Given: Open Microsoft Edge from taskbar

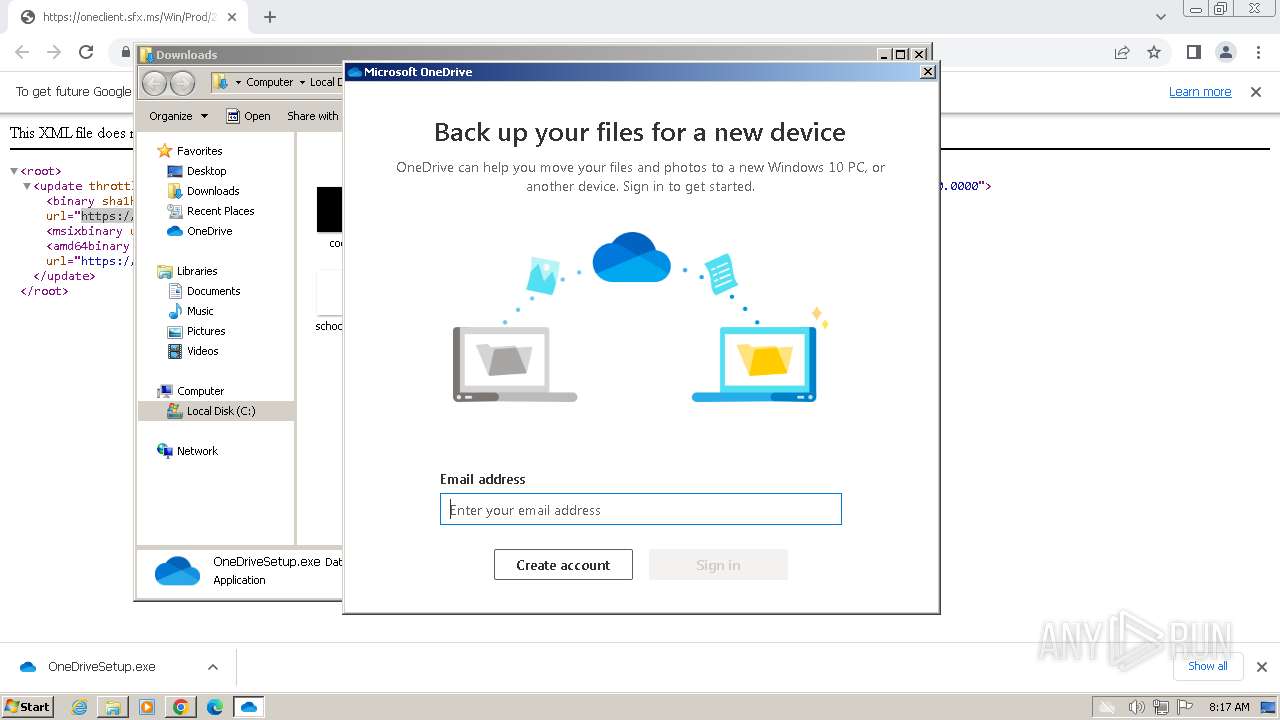Looking at the screenshot, I should pos(215,707).
